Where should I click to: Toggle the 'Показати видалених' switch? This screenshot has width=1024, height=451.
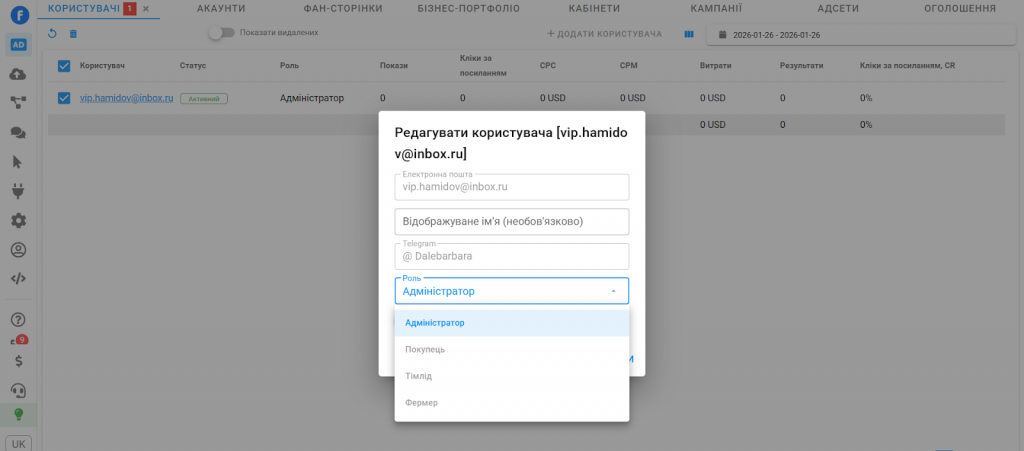(221, 33)
